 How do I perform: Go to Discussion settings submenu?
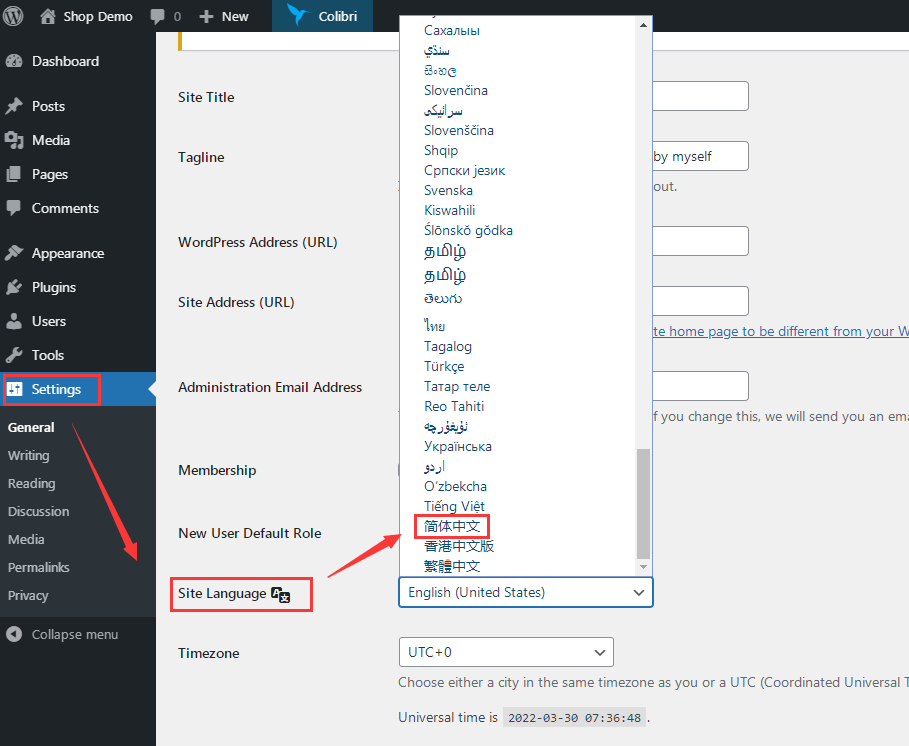[x=38, y=511]
